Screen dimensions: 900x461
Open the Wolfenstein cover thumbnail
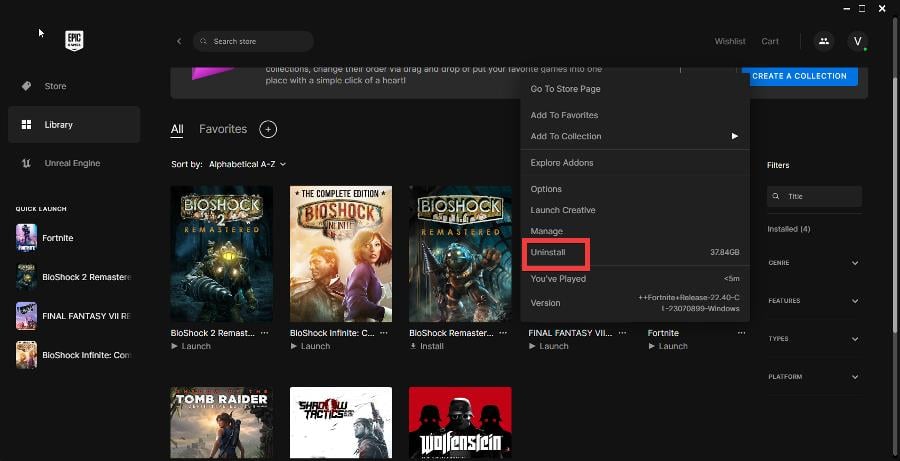tap(460, 423)
